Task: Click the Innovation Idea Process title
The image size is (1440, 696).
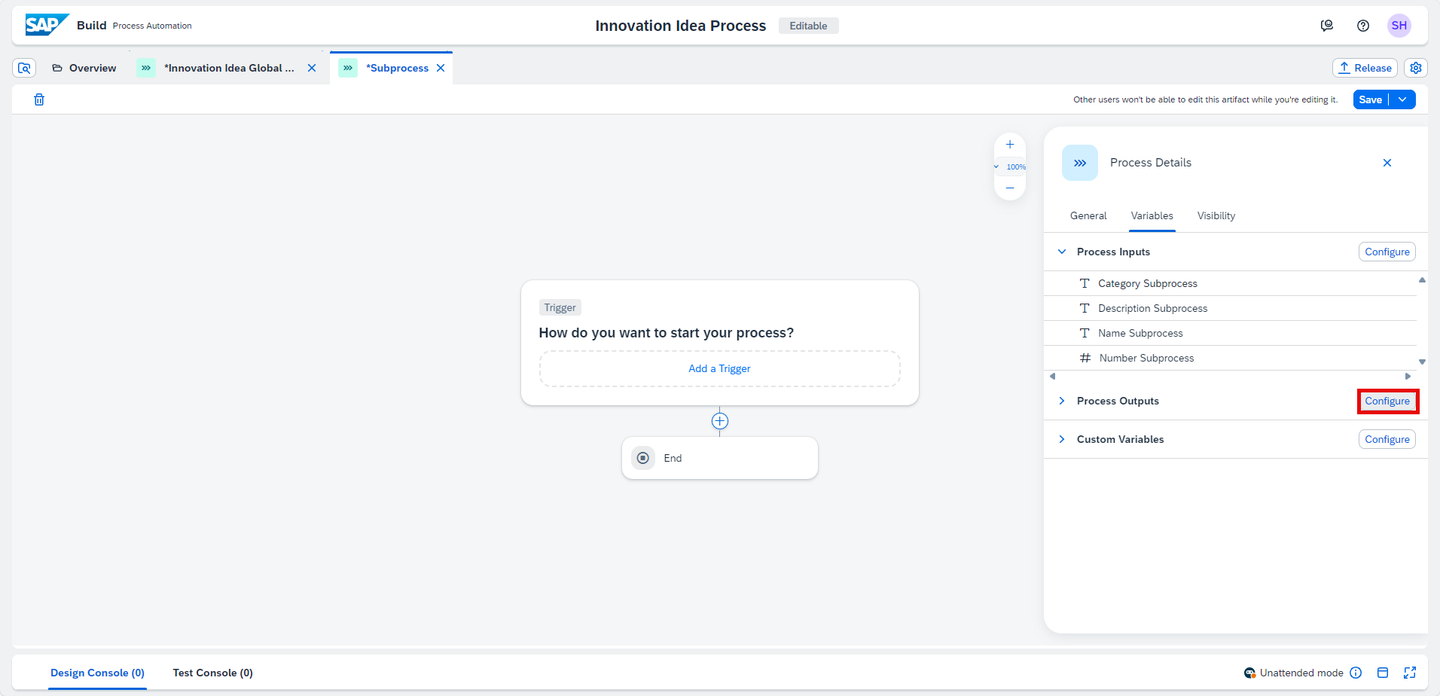Action: point(681,26)
